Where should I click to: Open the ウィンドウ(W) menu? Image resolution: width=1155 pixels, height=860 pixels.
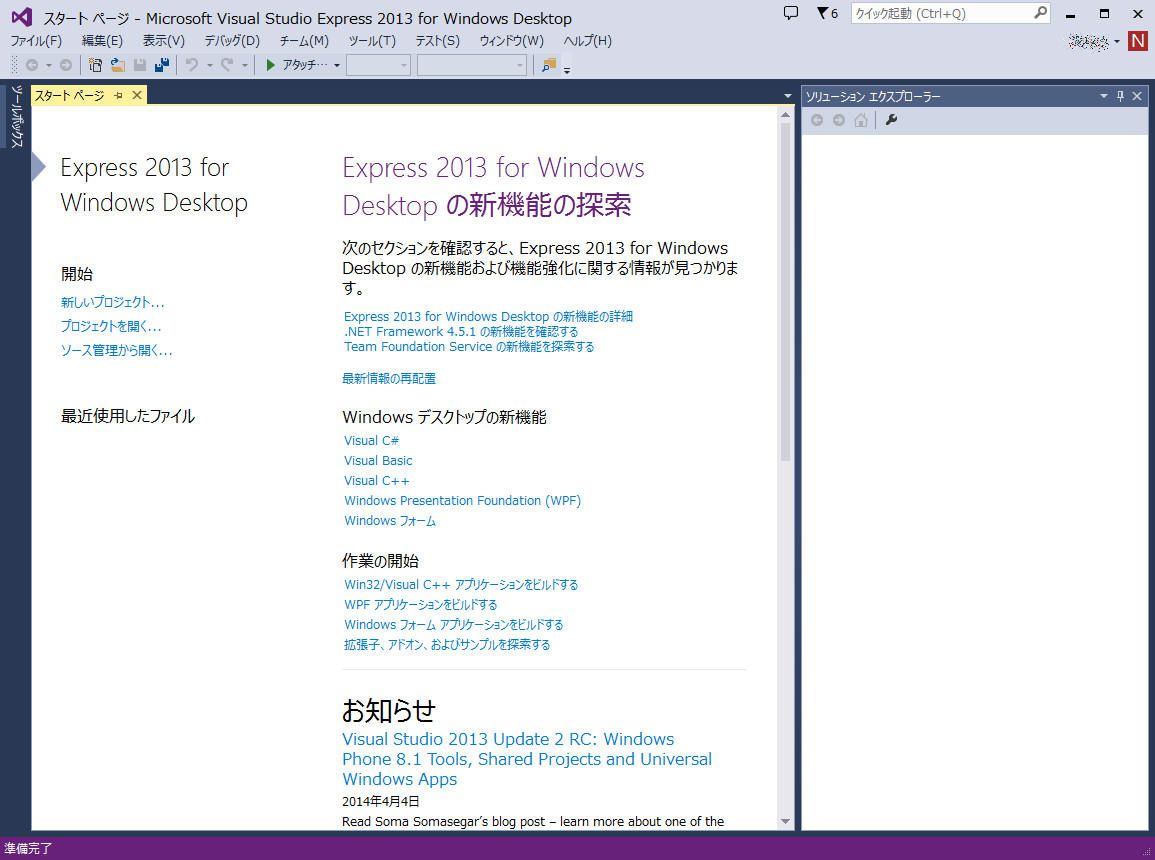(512, 40)
